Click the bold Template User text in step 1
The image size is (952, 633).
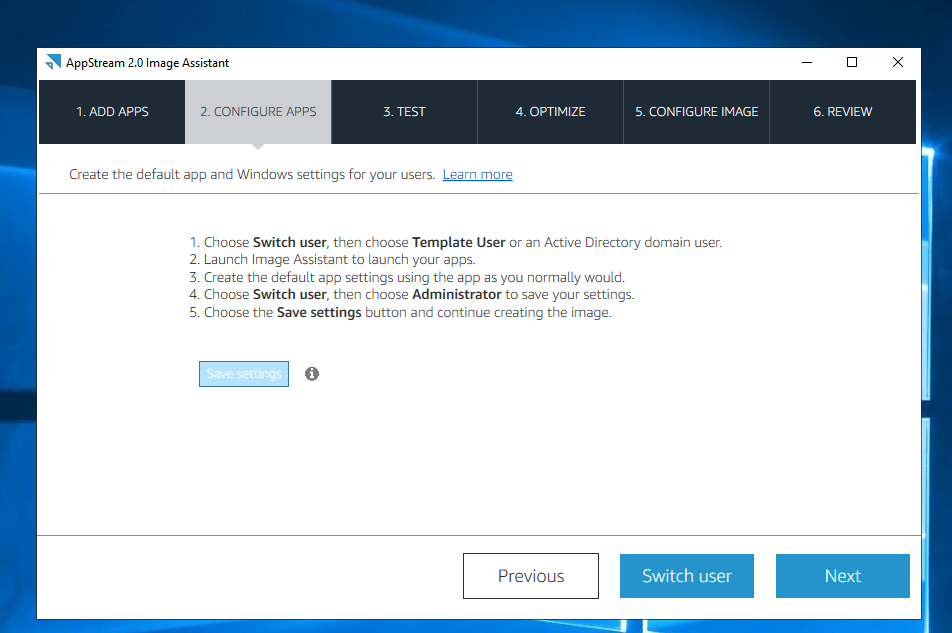[x=458, y=242]
